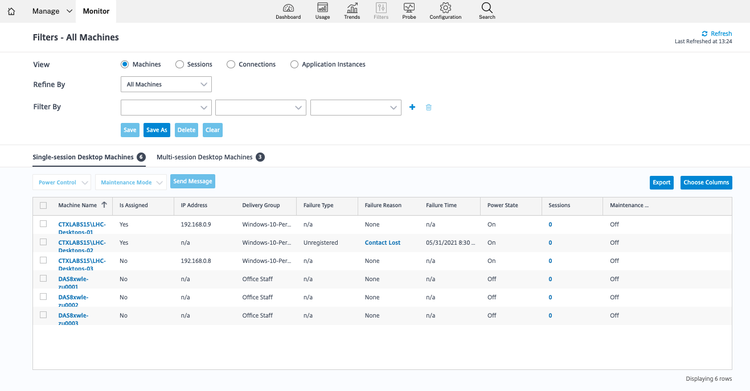Image resolution: width=750 pixels, height=391 pixels.
Task: Click the 192.168.0.9 IP address cell
Action: point(196,224)
